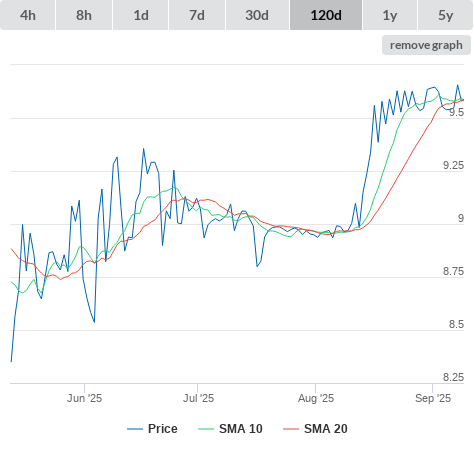The height and width of the screenshot is (455, 474).
Task: Select the Aug '25 date marker
Action: [x=316, y=398]
